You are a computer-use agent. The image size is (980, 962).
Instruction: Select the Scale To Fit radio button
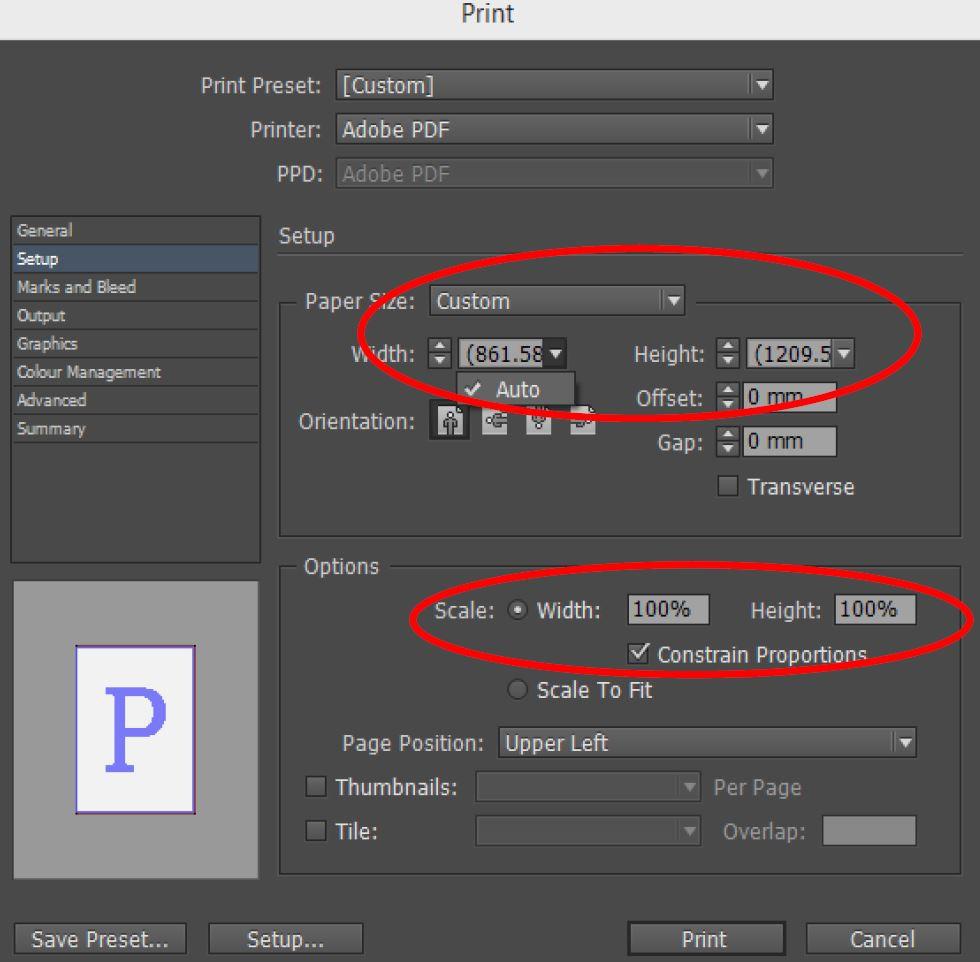coord(518,689)
